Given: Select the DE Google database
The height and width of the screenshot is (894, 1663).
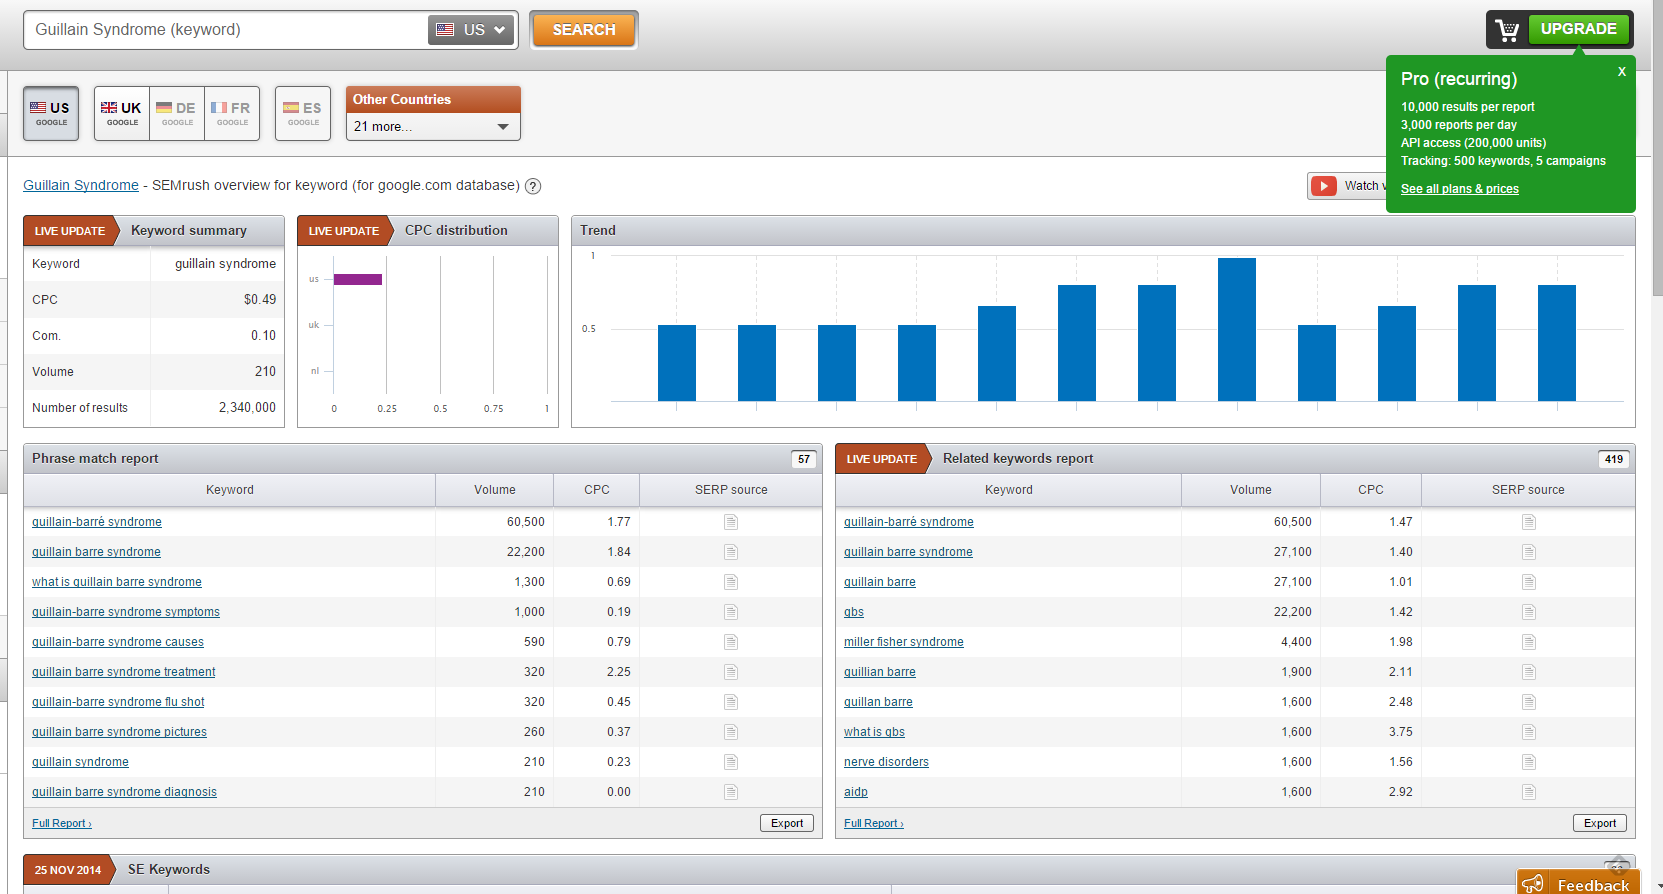Looking at the screenshot, I should tap(177, 113).
